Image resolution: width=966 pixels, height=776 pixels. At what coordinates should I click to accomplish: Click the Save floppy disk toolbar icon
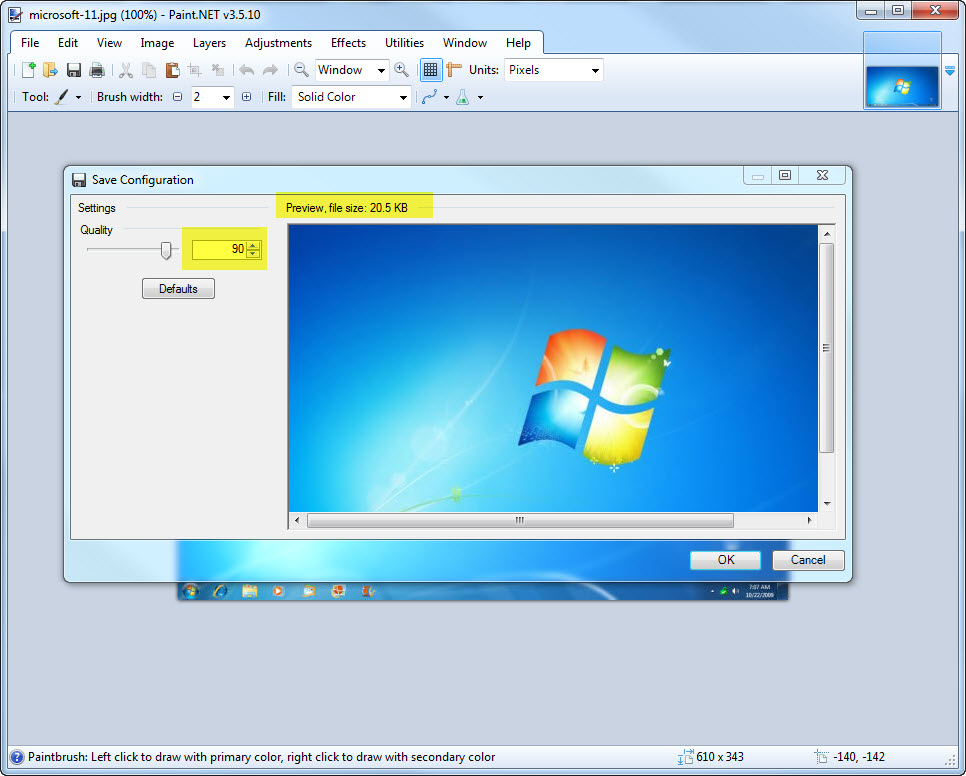[74, 70]
